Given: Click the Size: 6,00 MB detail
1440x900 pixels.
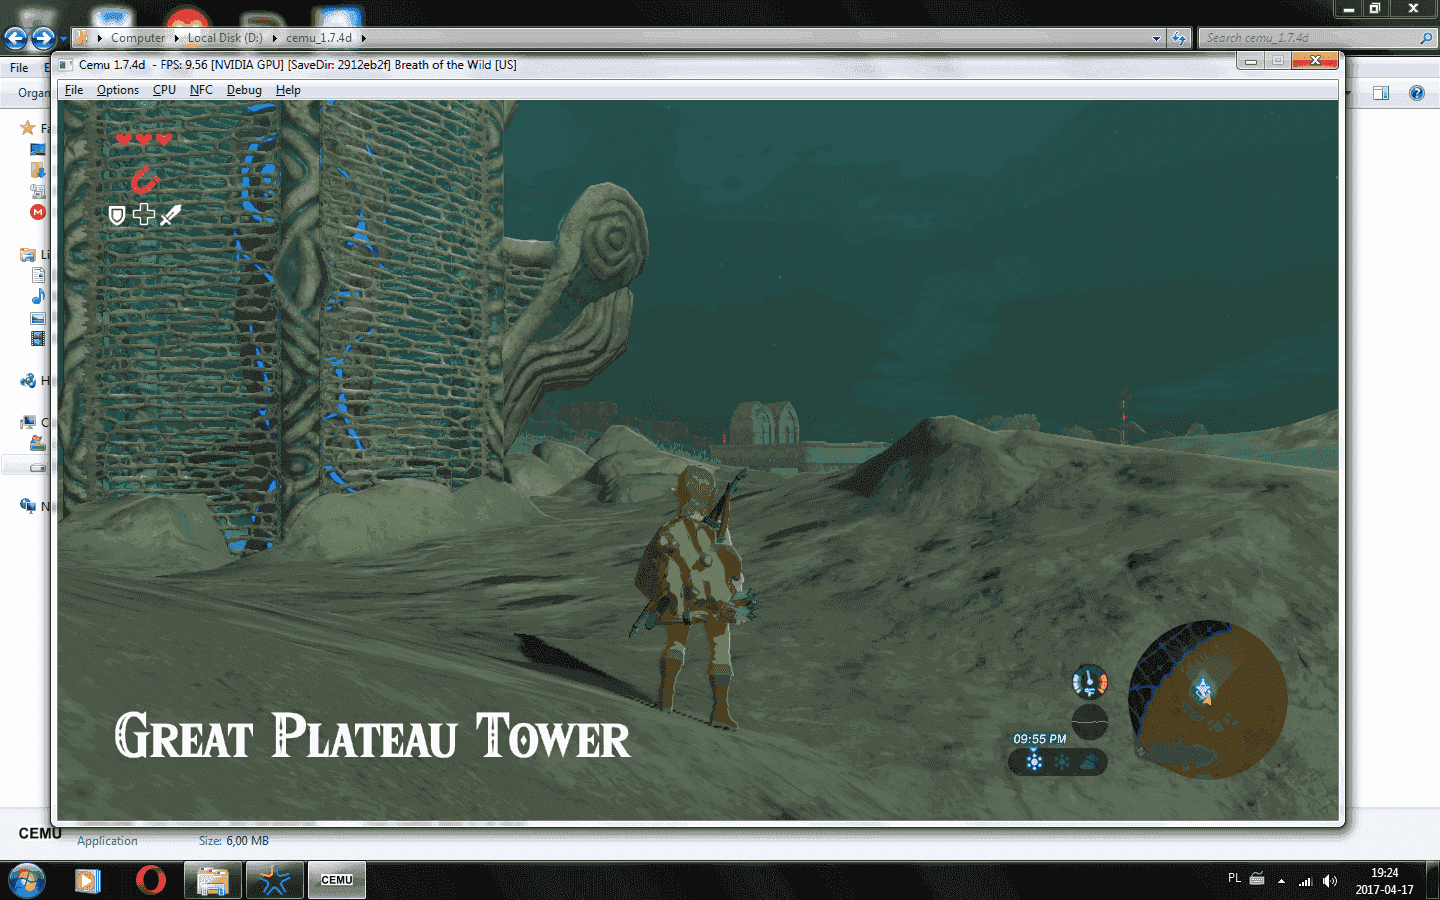Looking at the screenshot, I should [234, 841].
